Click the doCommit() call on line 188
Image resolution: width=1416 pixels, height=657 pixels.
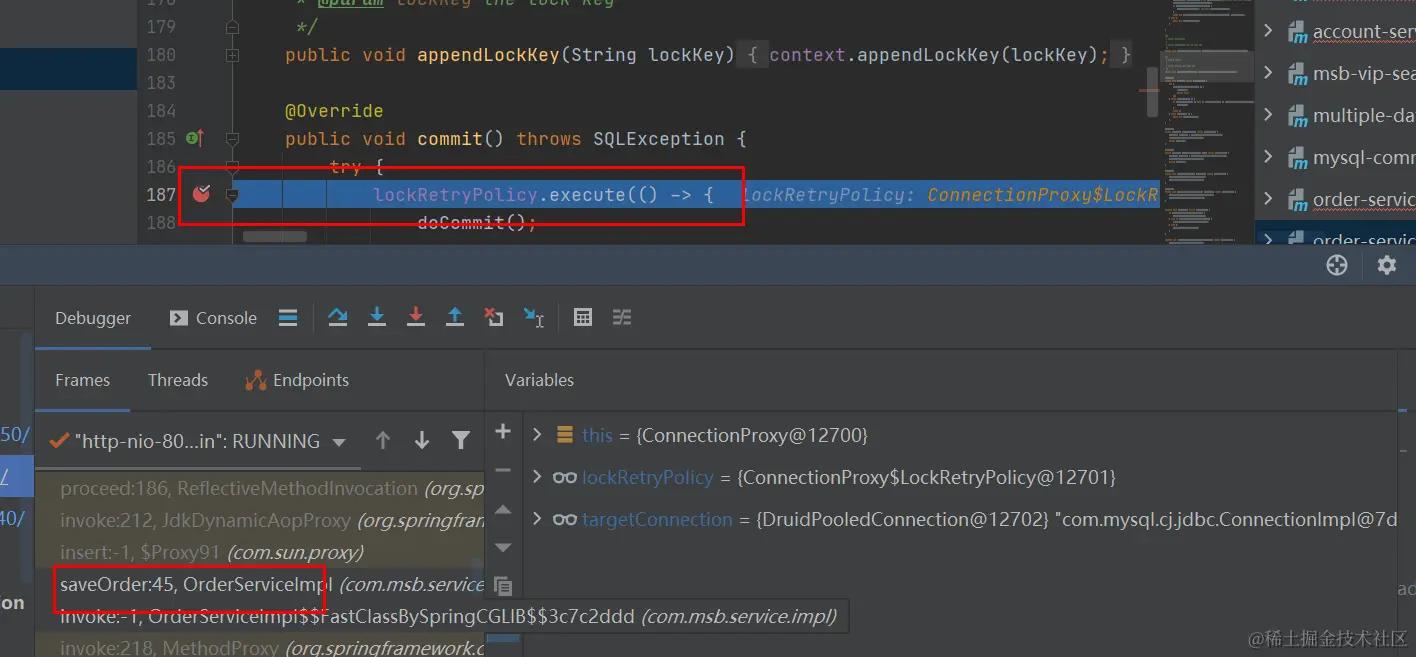476,222
